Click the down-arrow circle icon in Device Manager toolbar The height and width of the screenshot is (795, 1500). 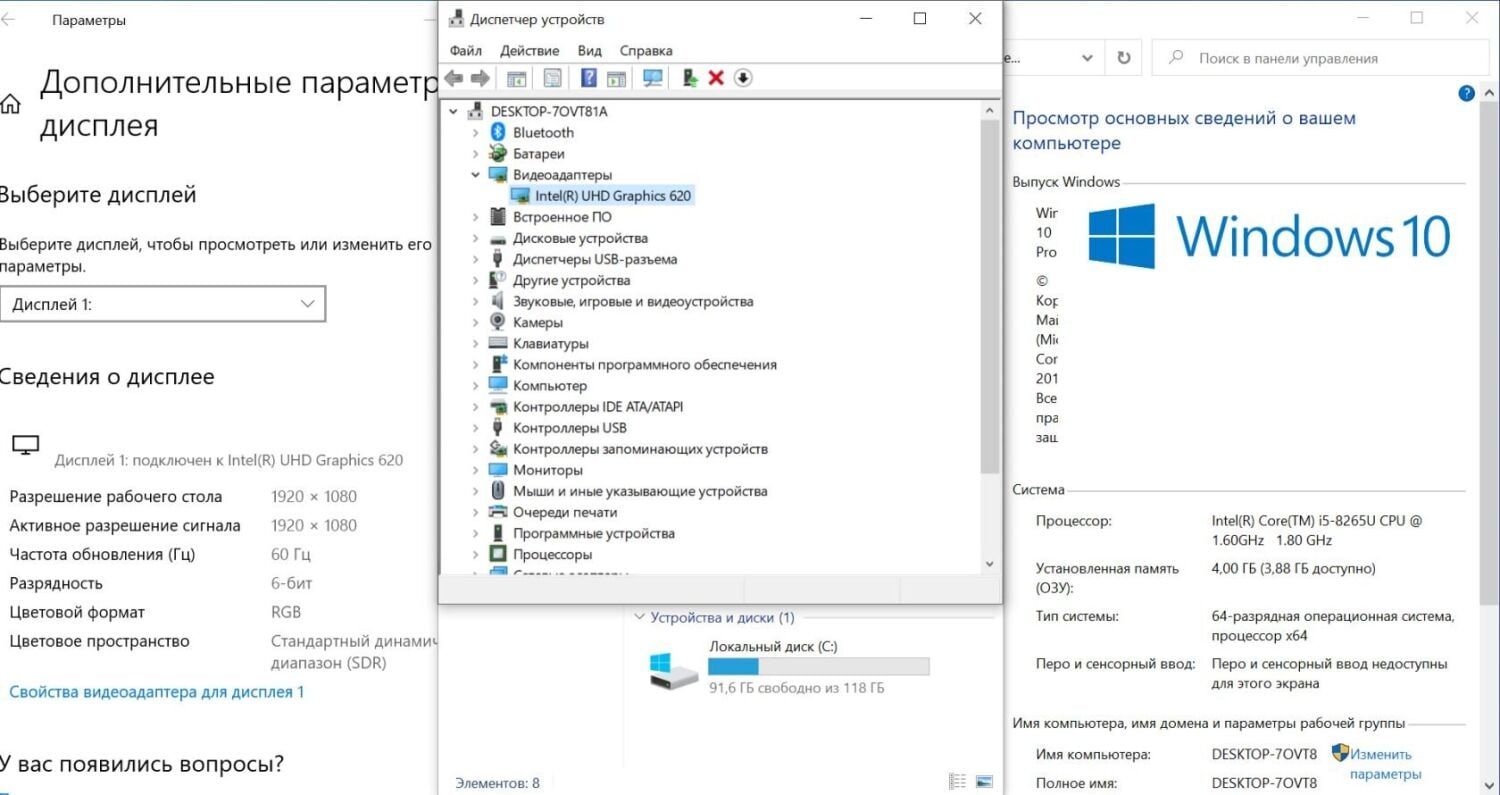[x=743, y=78]
